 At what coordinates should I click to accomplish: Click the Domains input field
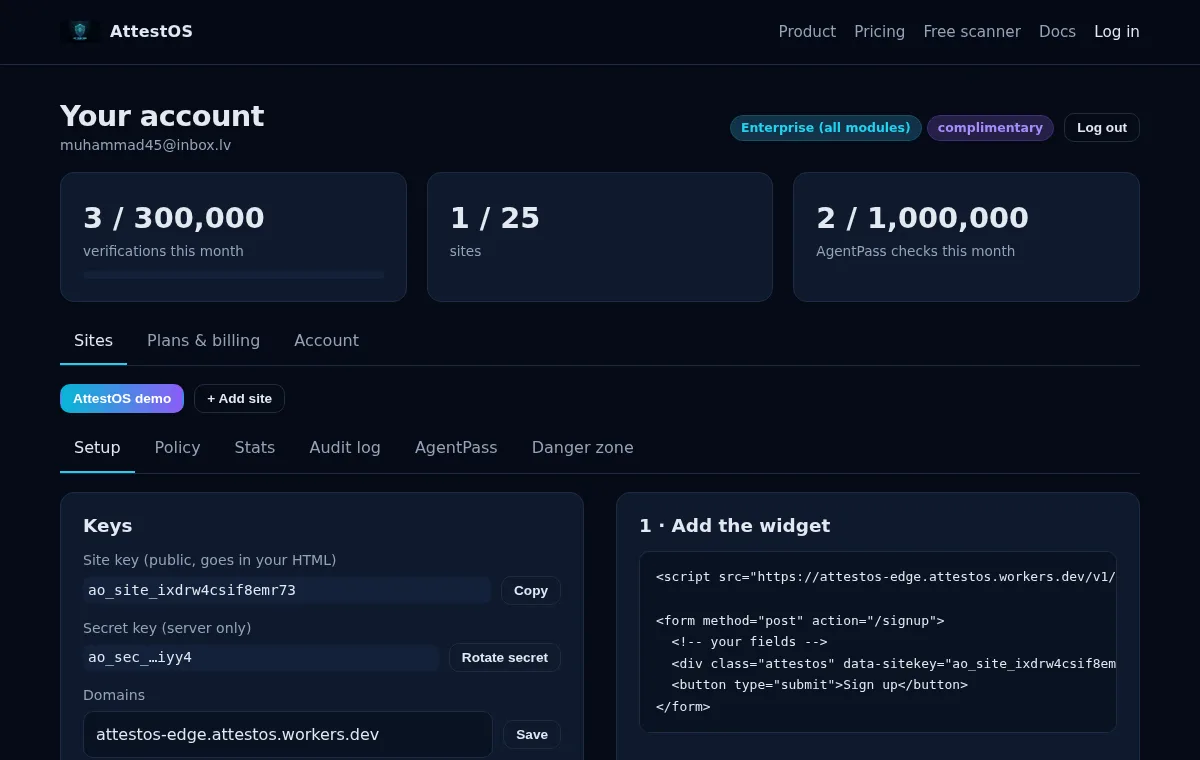[x=288, y=734]
